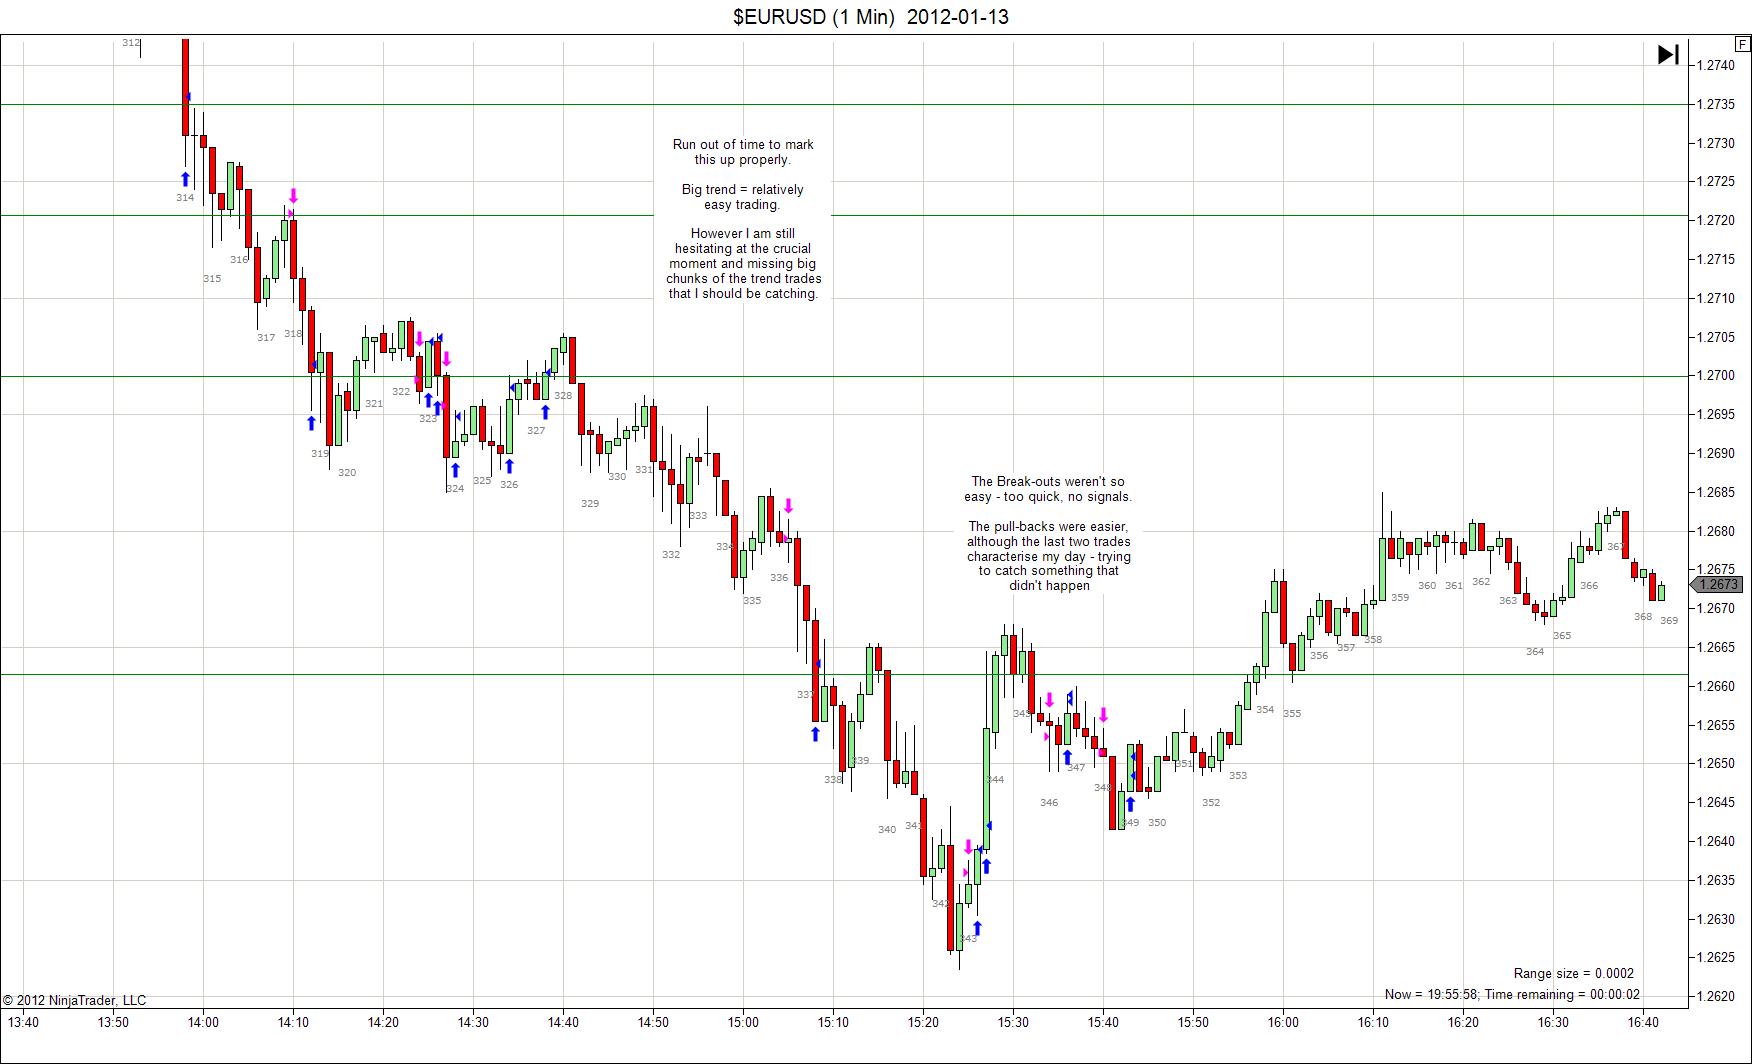1752x1064 pixels.
Task: Select the 1.2700 price axis label
Action: point(1715,375)
